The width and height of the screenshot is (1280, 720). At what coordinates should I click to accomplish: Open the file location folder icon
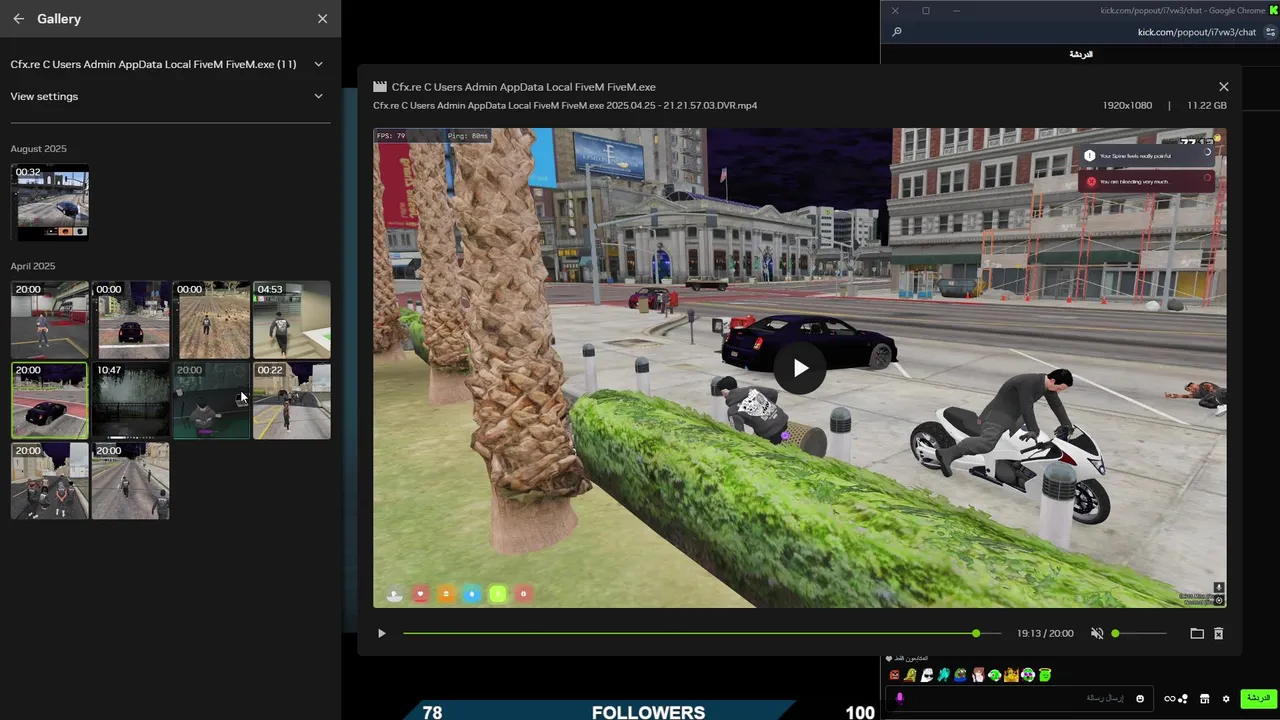[1197, 633]
